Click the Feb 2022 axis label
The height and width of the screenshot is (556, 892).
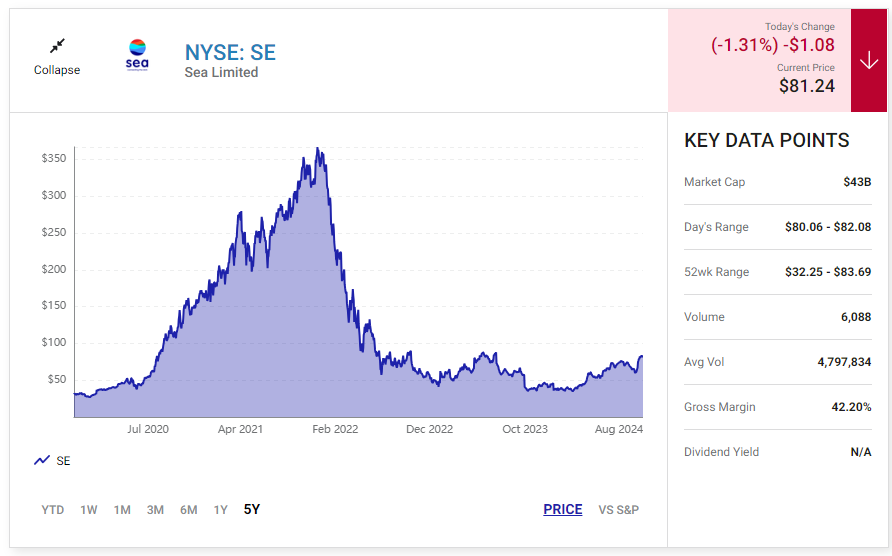[334, 429]
